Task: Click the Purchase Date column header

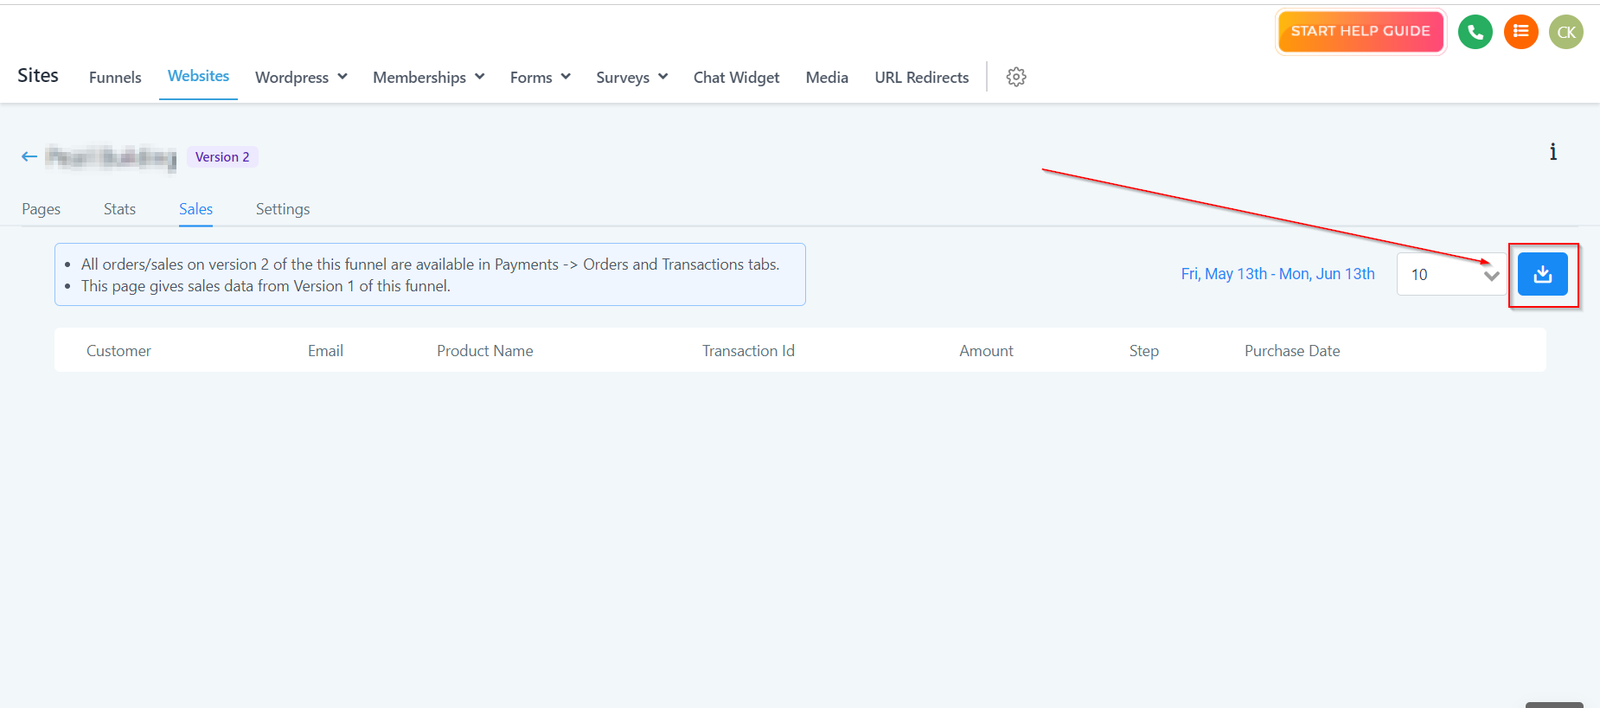Action: (x=1292, y=351)
